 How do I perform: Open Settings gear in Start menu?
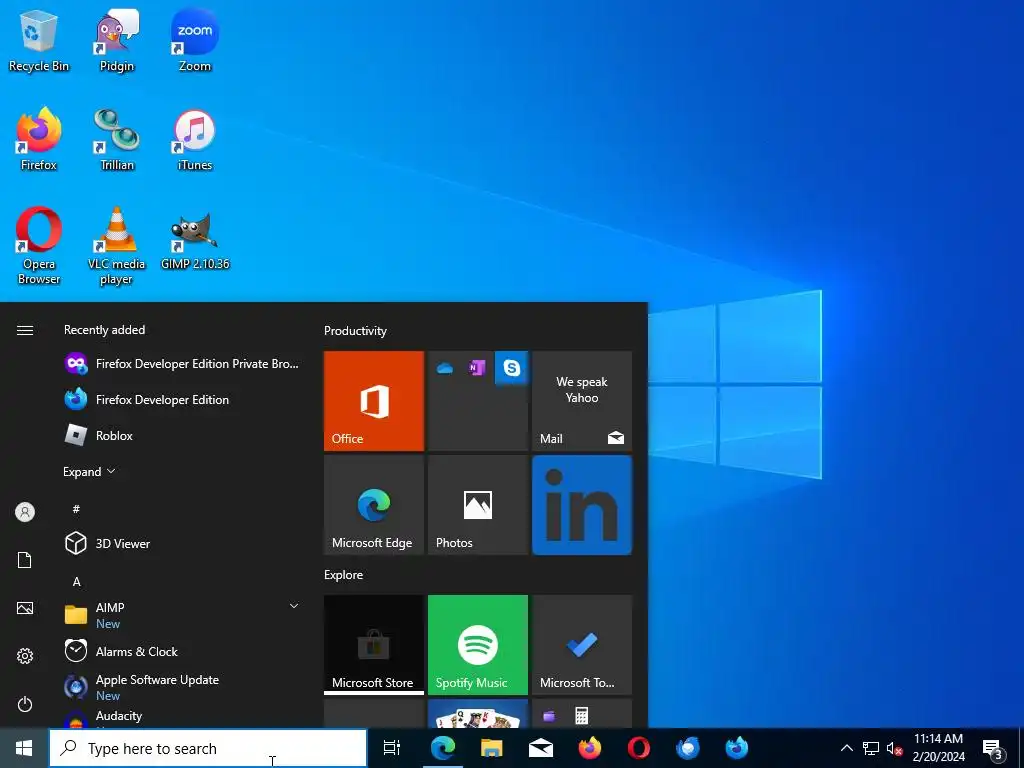click(25, 656)
